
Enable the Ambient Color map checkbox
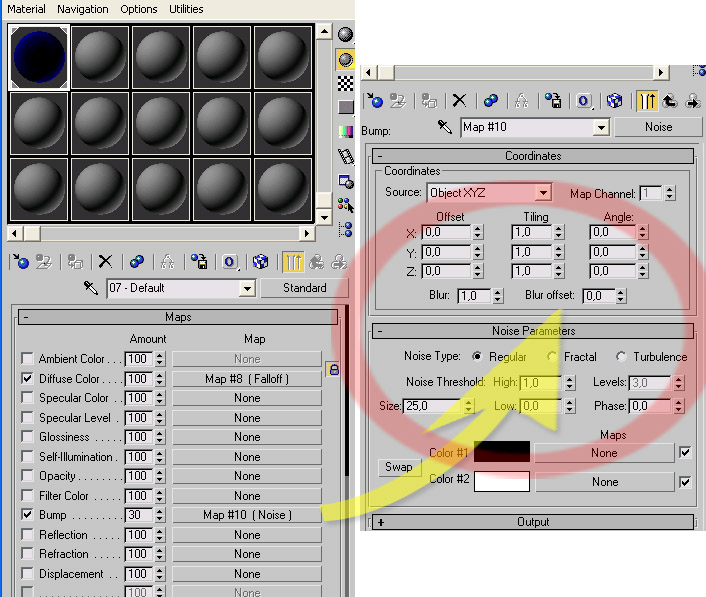pyautogui.click(x=27, y=359)
